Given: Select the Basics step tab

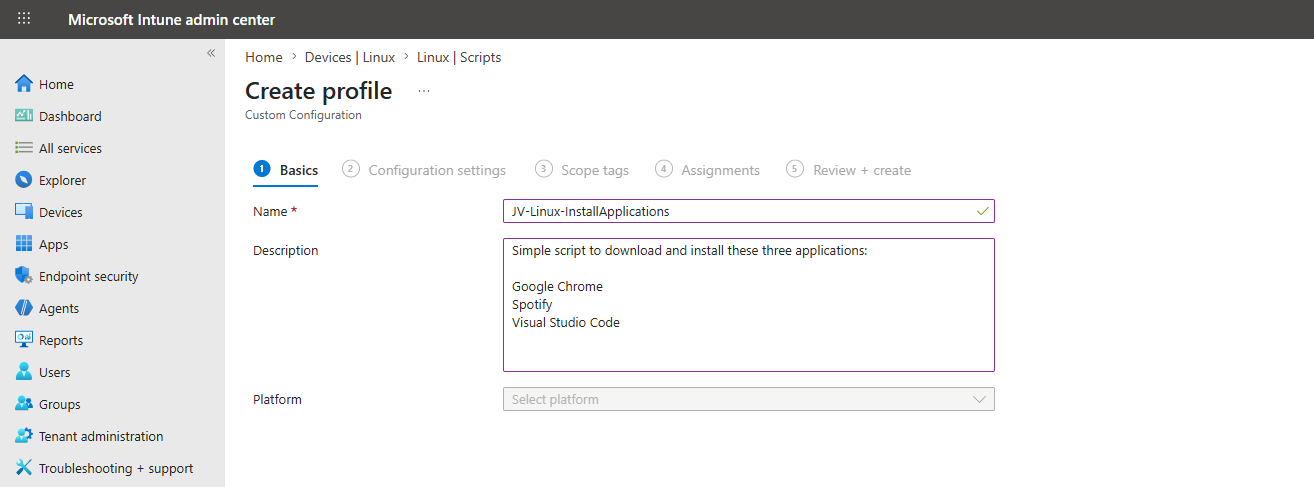Looking at the screenshot, I should (x=286, y=170).
